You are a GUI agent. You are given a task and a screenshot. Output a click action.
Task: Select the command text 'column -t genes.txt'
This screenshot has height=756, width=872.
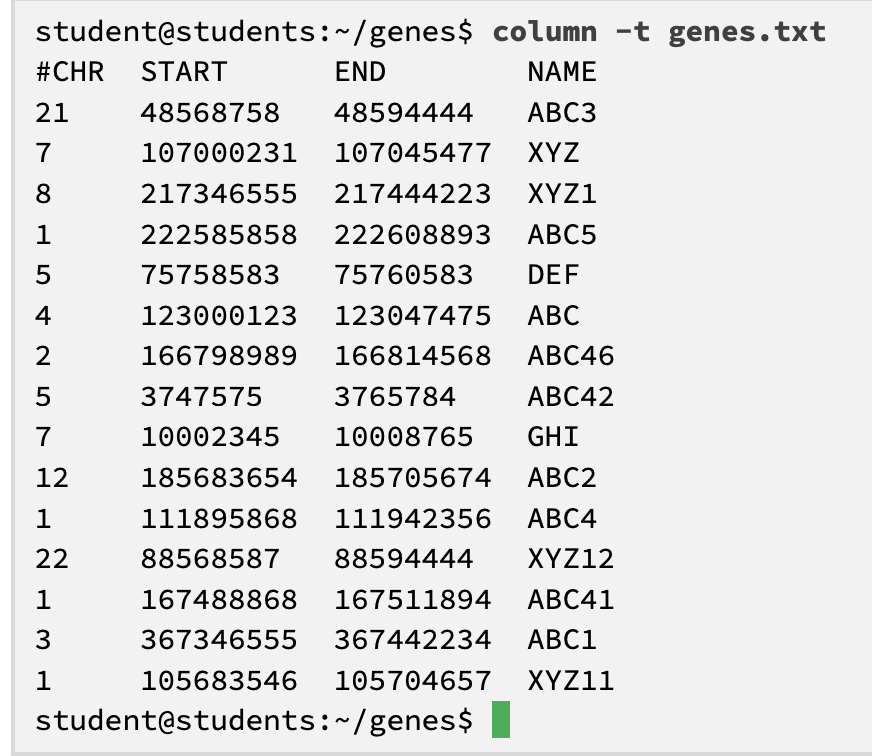tap(659, 32)
